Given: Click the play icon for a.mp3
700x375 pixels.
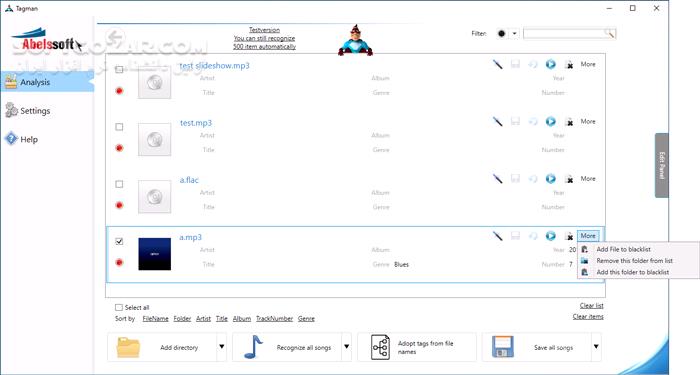Looking at the screenshot, I should tap(551, 236).
